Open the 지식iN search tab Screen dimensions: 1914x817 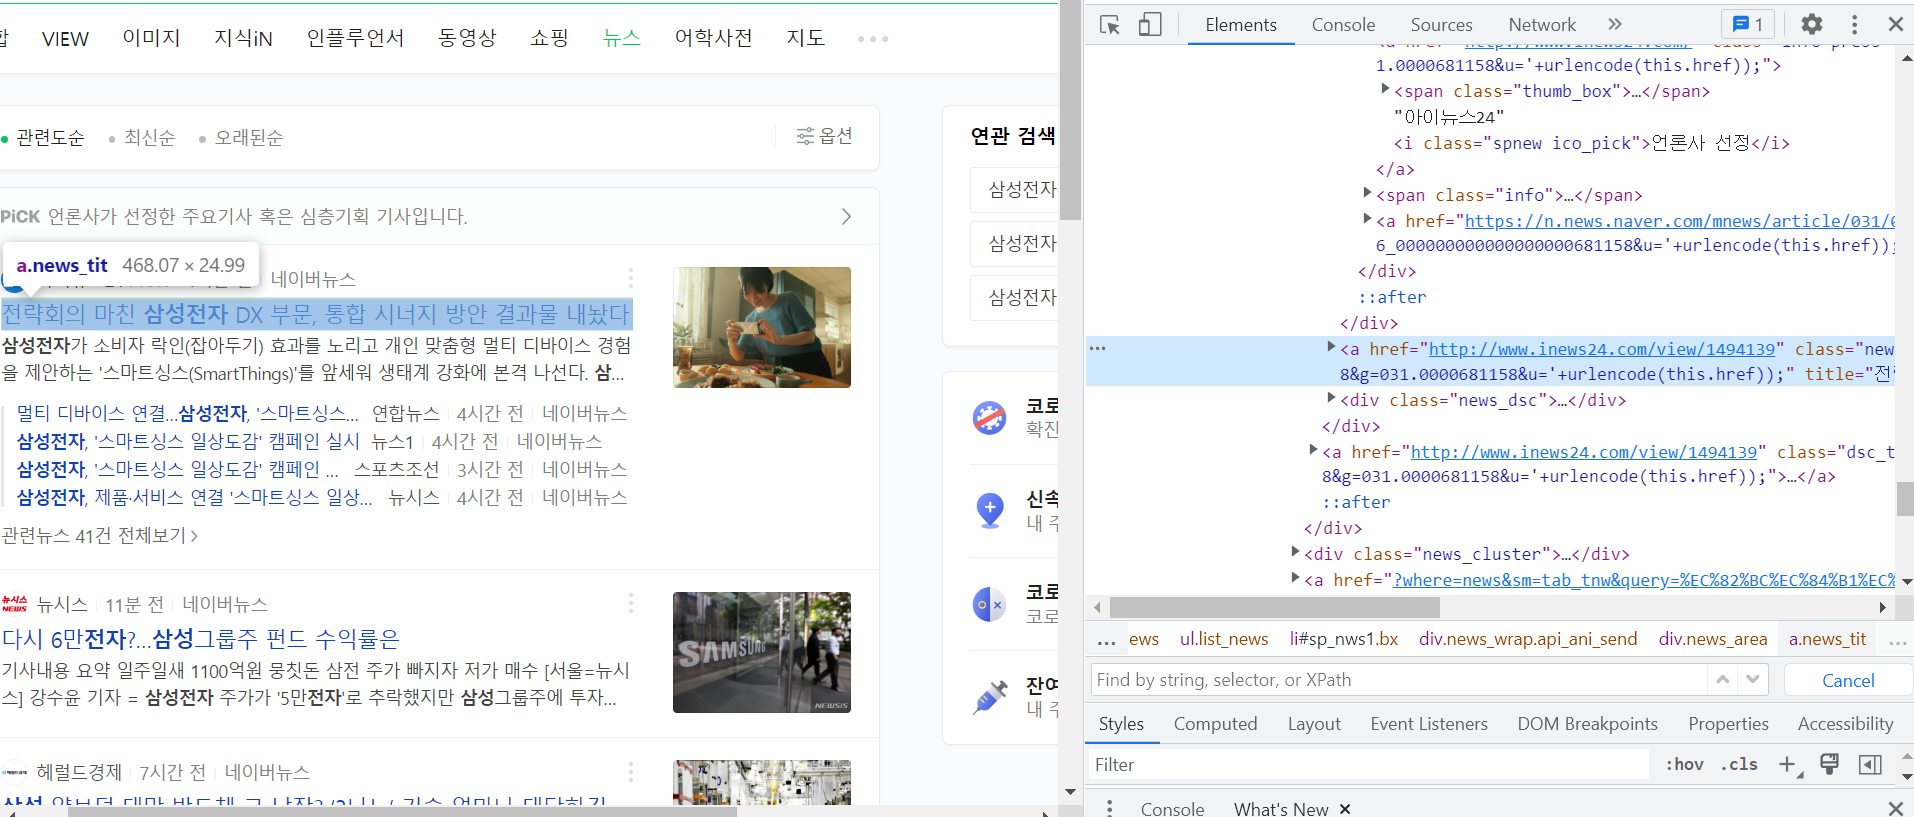click(x=243, y=38)
